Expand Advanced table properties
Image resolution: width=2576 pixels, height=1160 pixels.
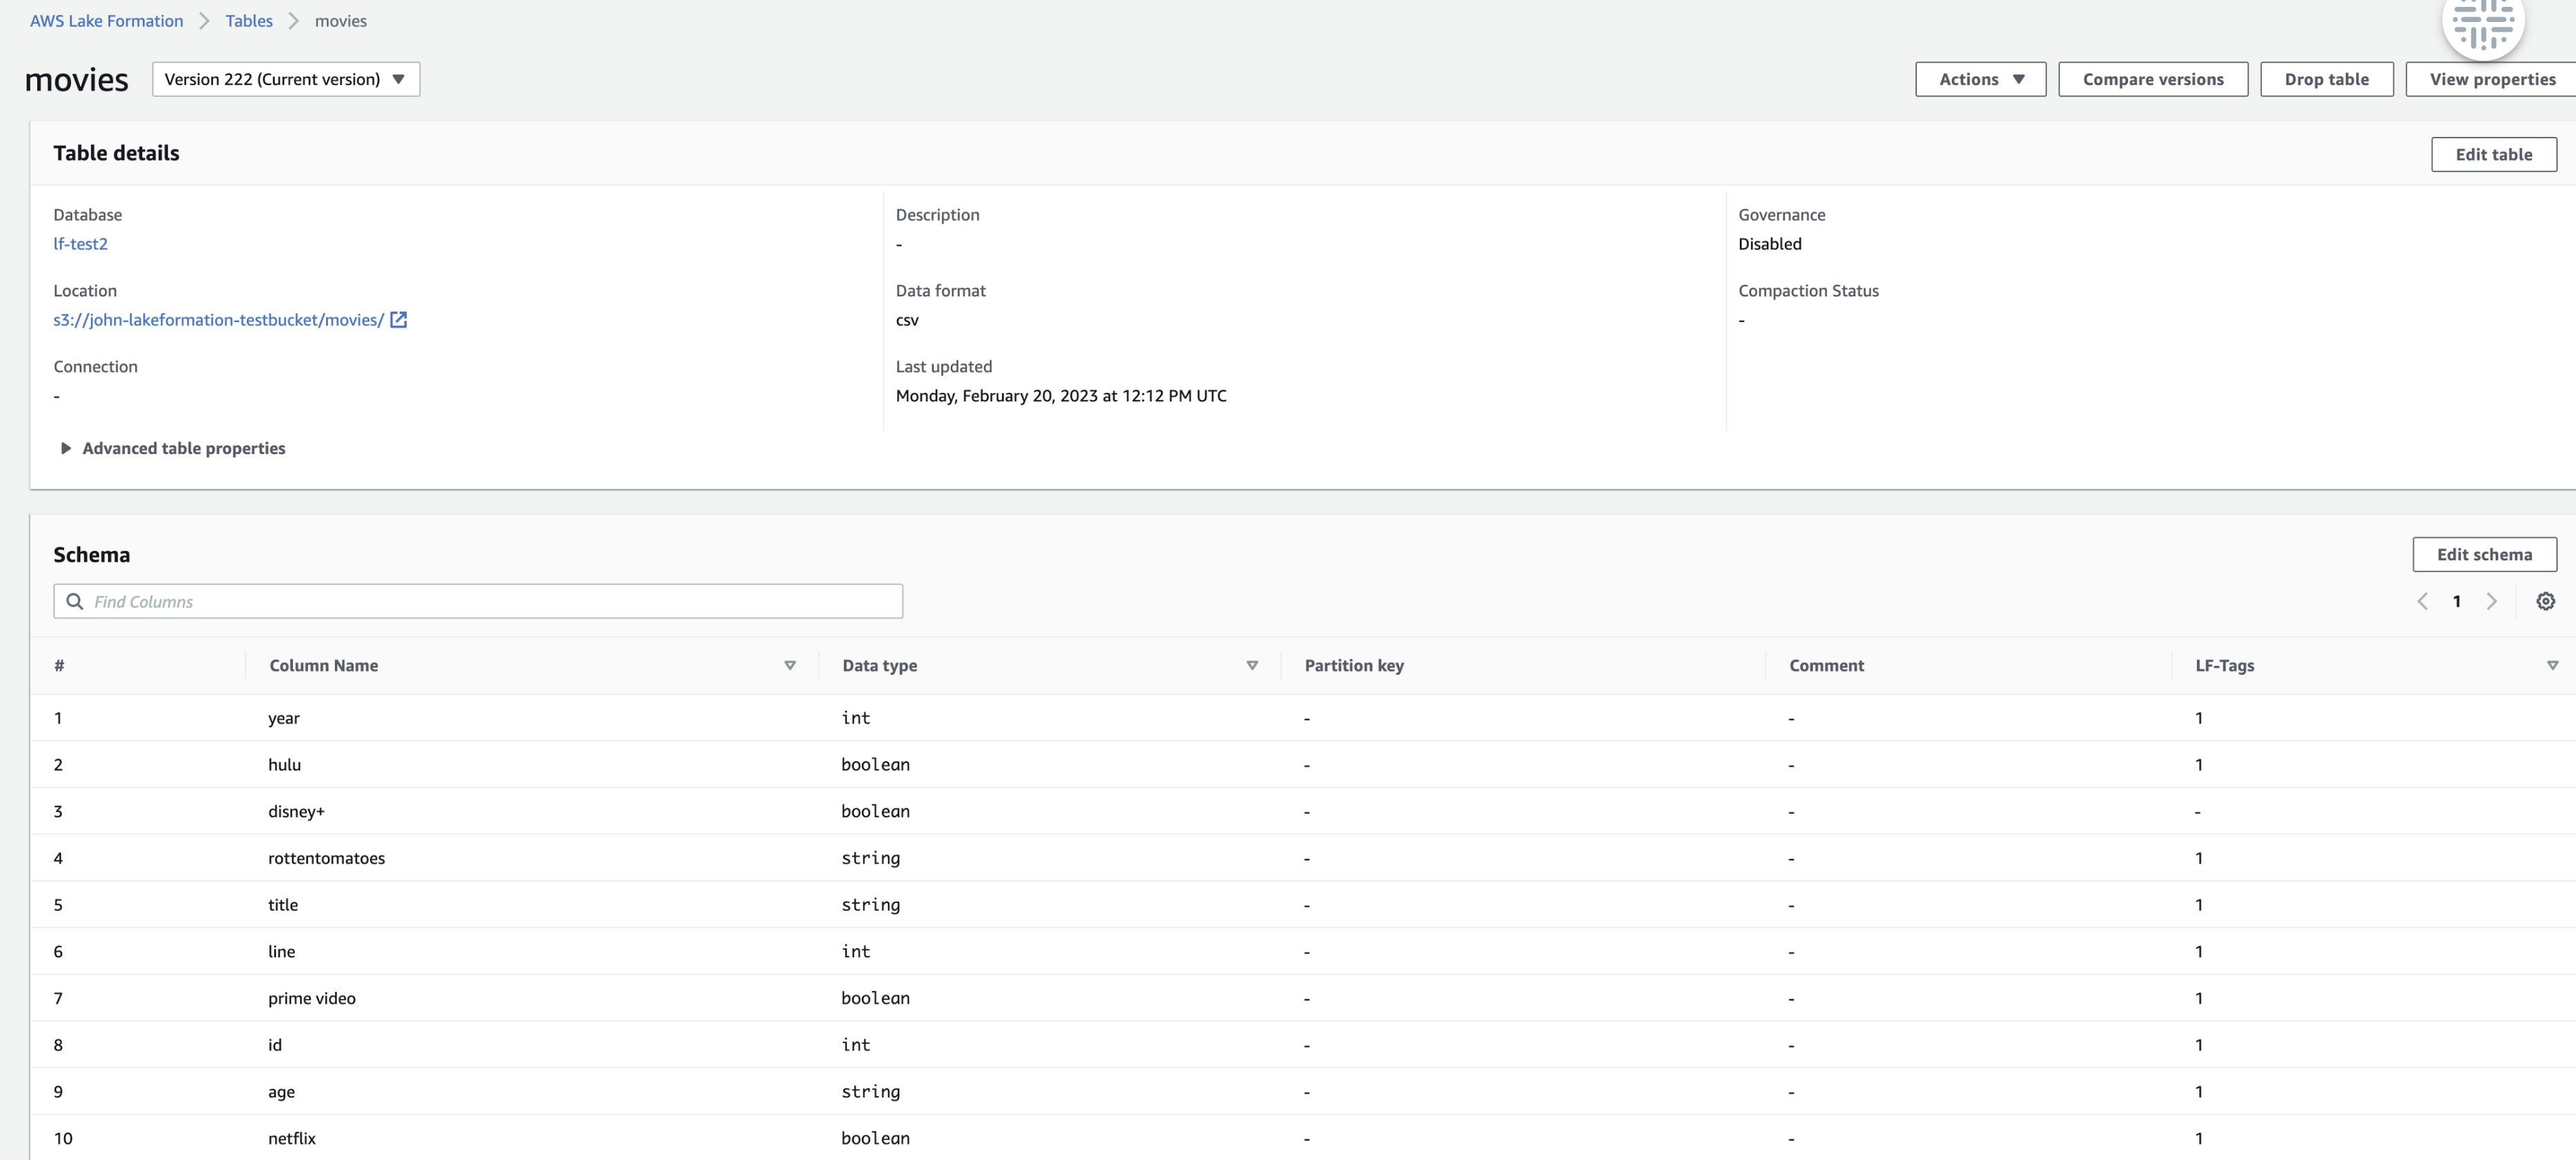pos(173,448)
